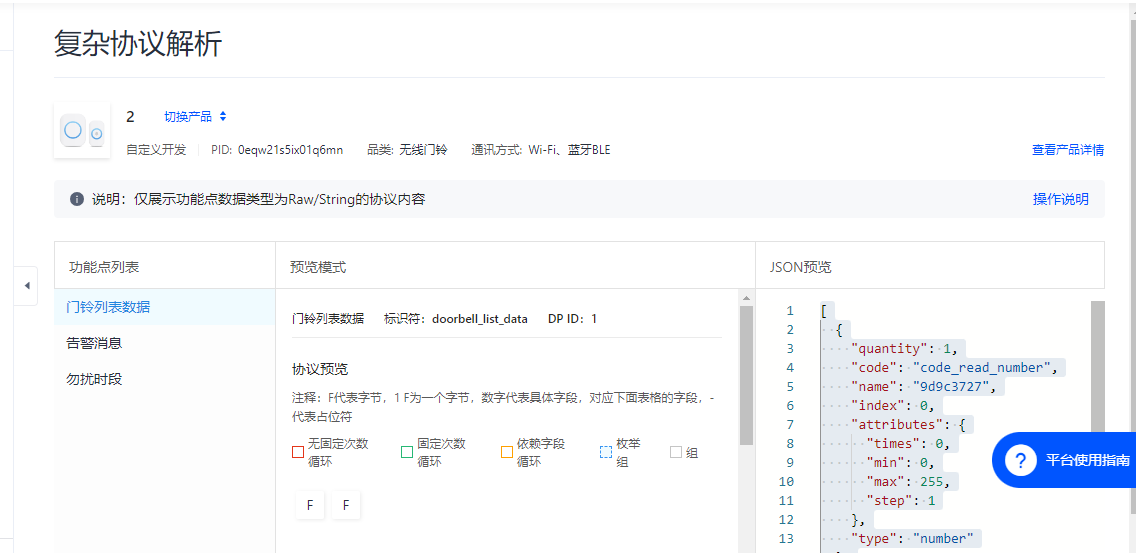Click JSON line number 7

pos(790,424)
